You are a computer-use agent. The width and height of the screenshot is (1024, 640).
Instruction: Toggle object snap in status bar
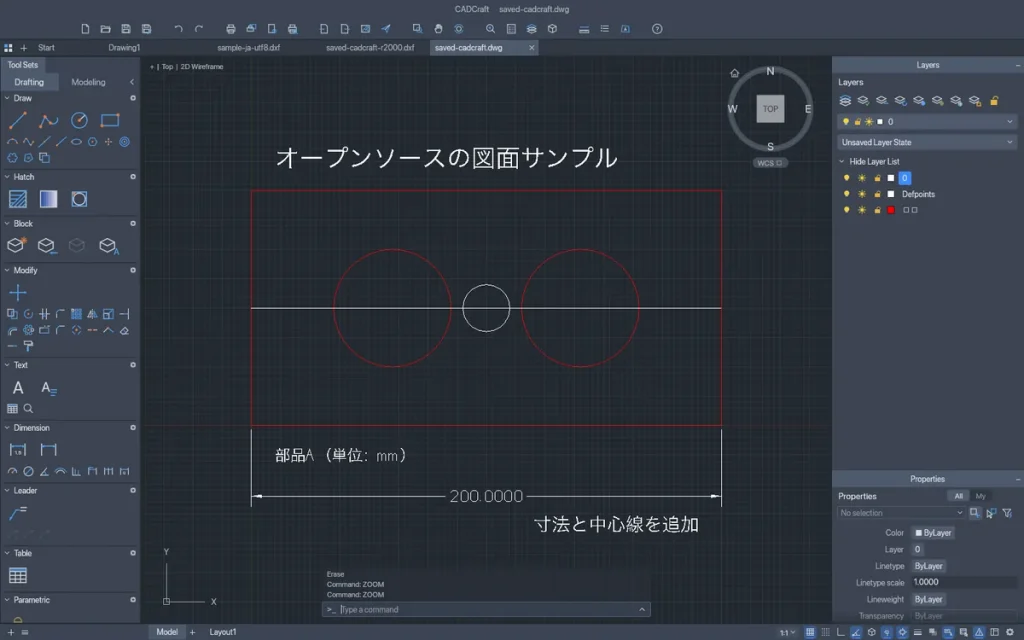tap(902, 632)
